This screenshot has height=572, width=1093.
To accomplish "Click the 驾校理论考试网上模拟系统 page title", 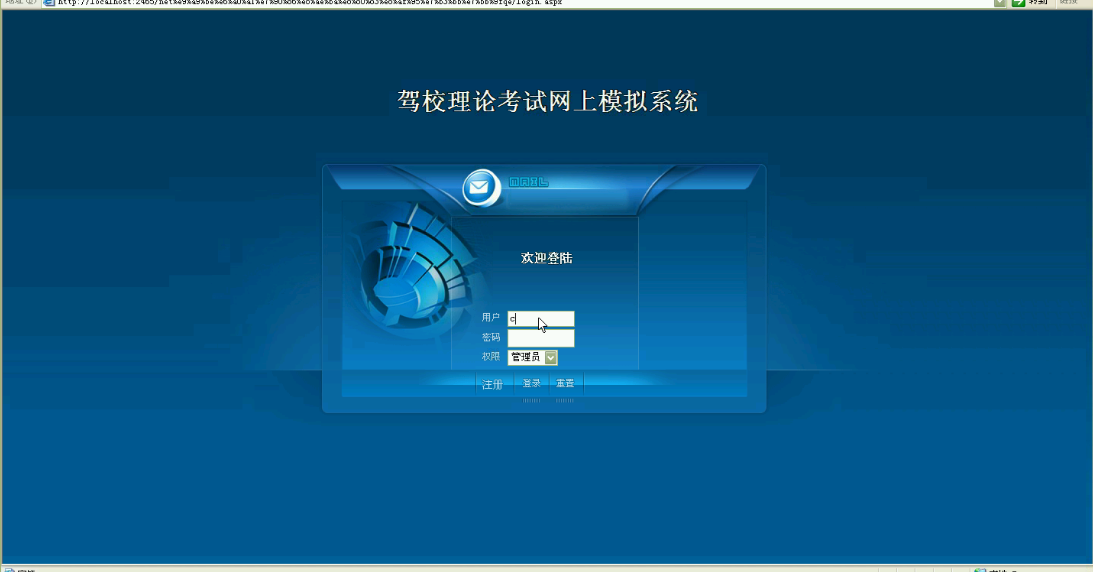I will click(548, 102).
